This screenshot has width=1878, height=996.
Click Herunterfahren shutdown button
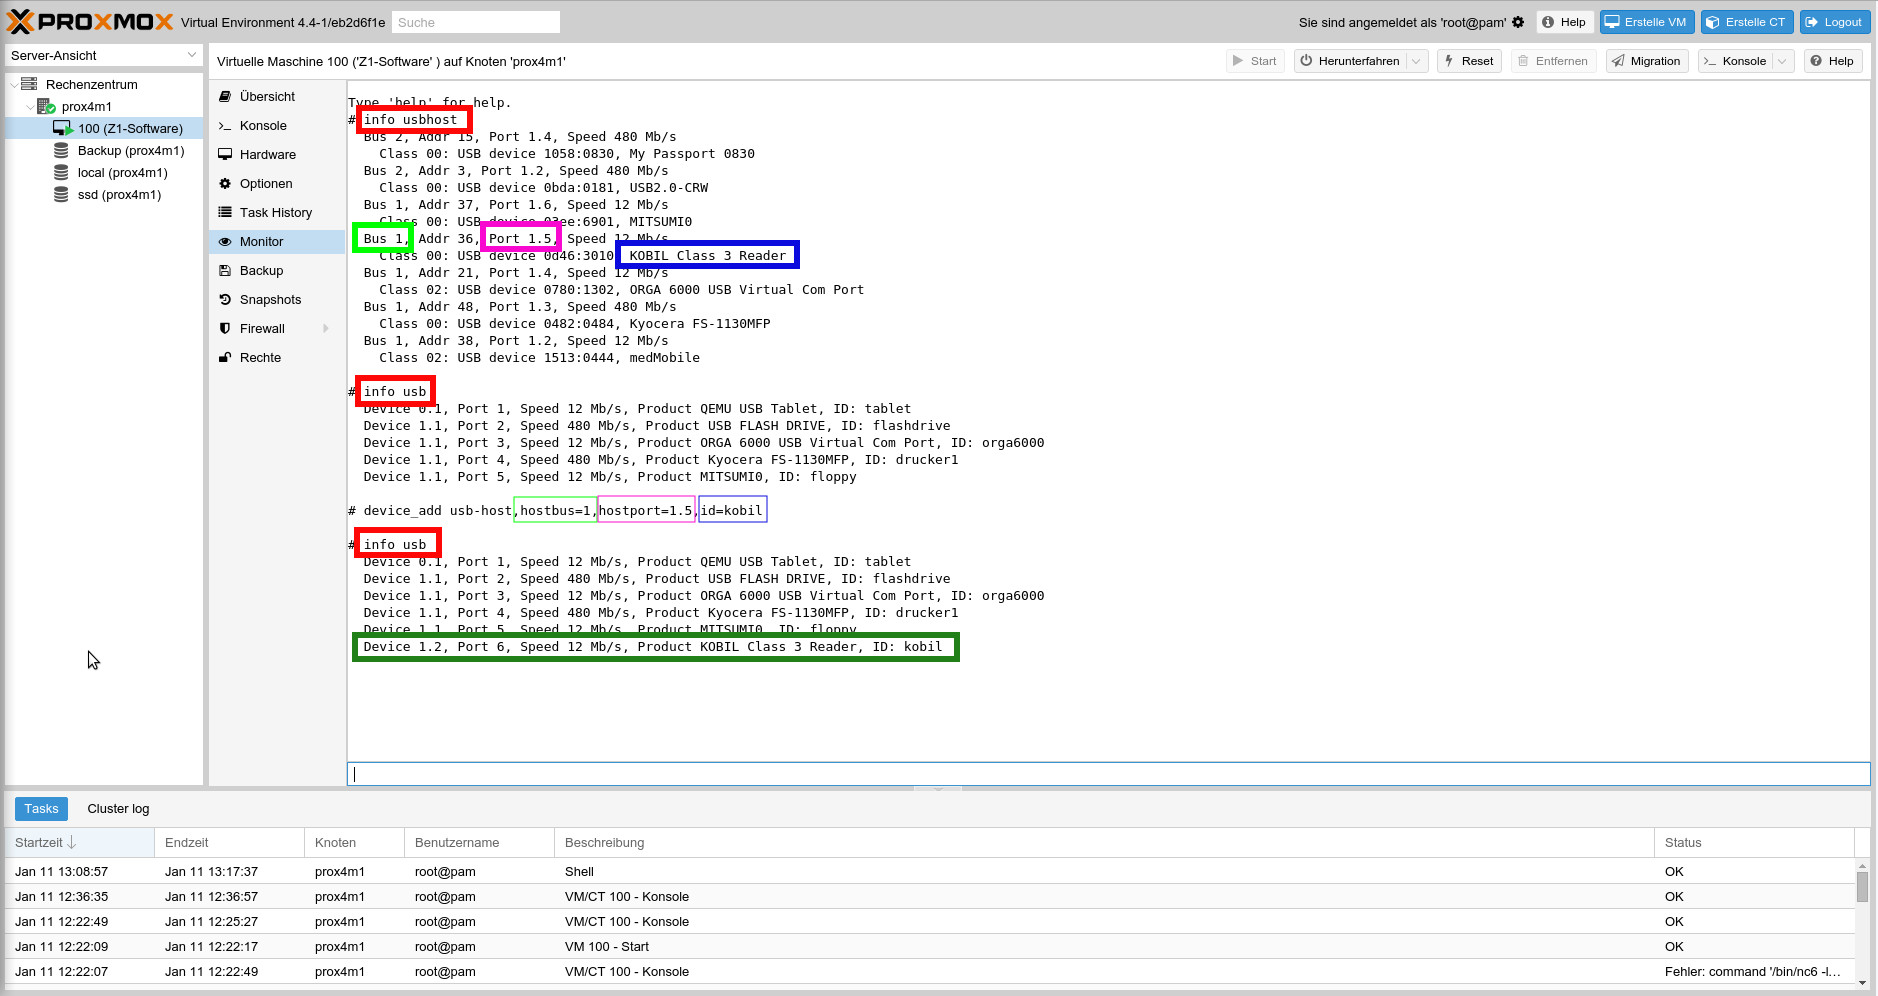click(x=1350, y=61)
